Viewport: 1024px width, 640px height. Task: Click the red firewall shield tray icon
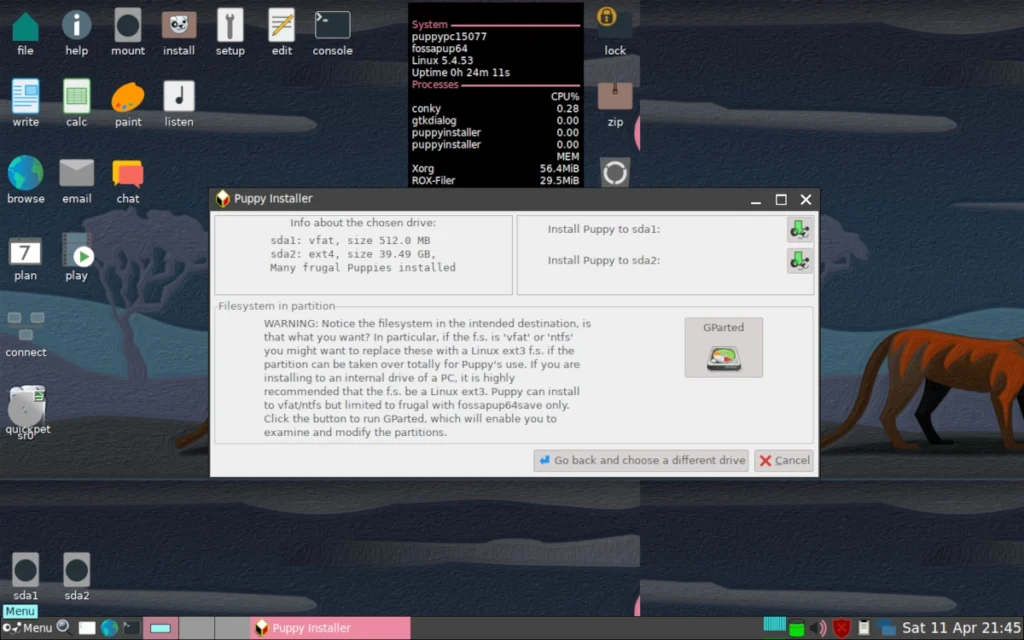tap(841, 628)
